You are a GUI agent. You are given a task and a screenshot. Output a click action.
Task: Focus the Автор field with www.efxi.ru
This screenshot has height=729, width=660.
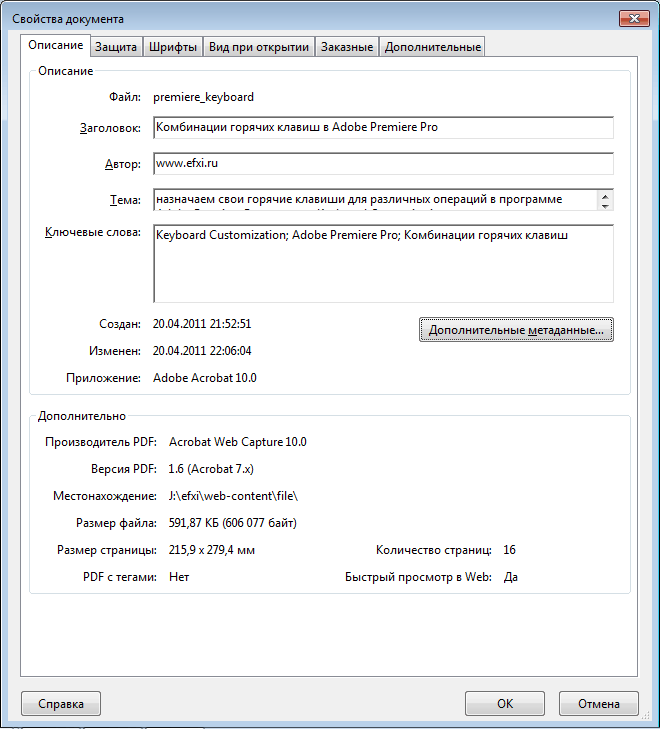click(x=383, y=164)
